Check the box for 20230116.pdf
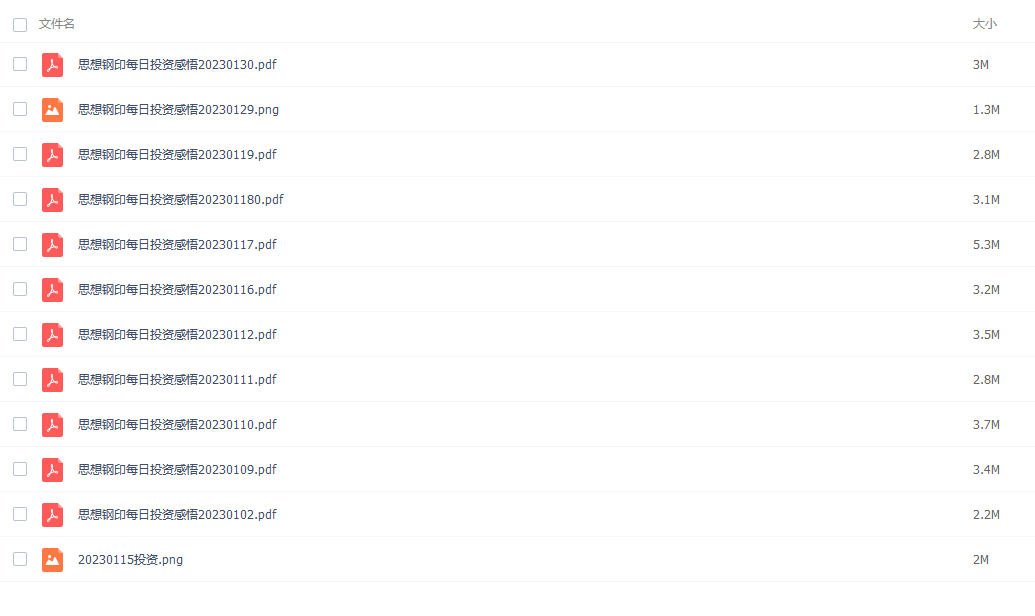Viewport: 1035px width, 616px height. pos(20,289)
